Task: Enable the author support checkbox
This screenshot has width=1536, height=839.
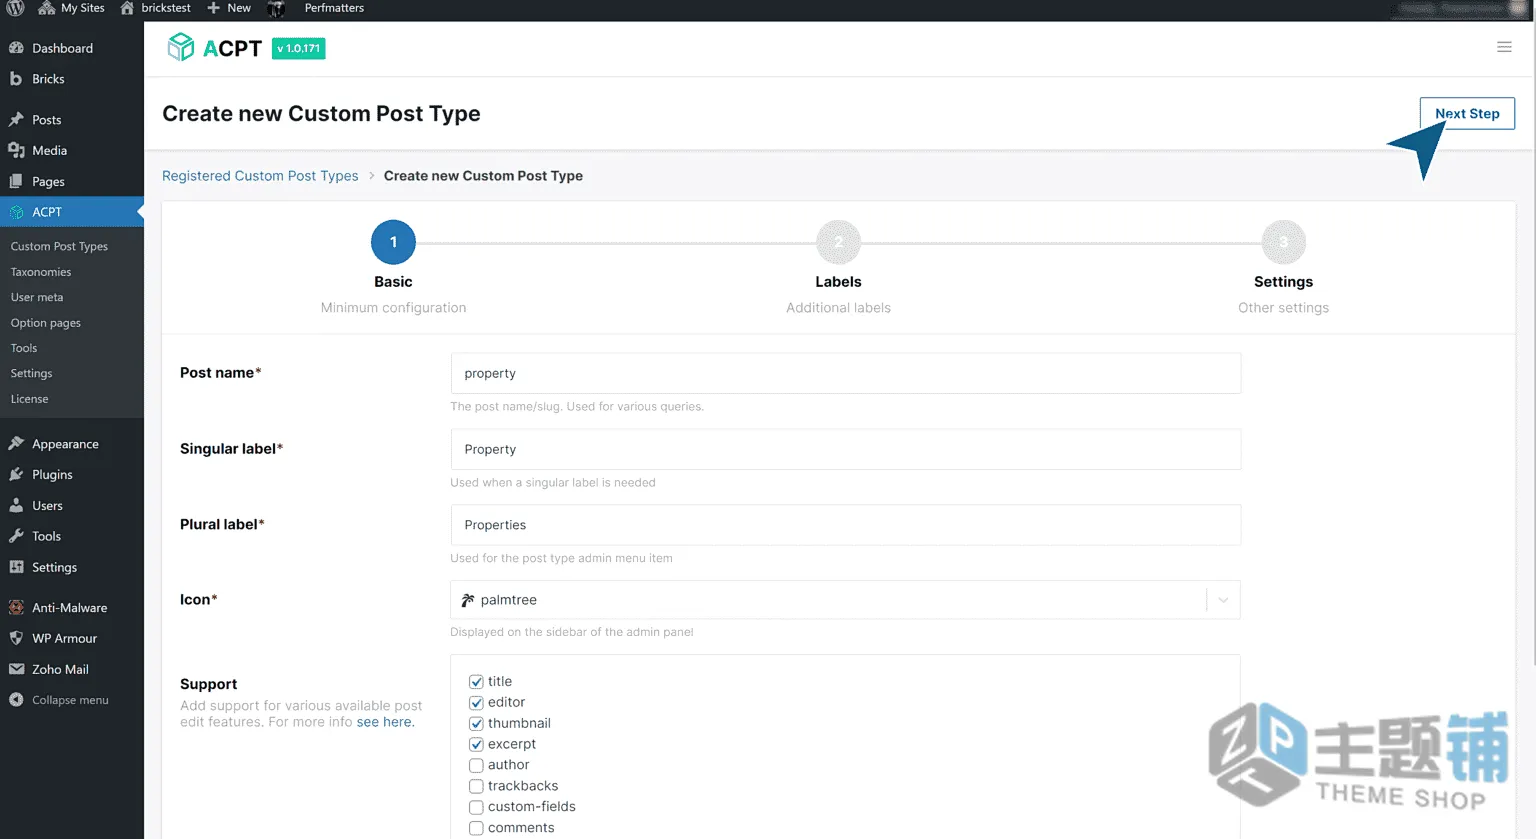Action: pos(476,765)
